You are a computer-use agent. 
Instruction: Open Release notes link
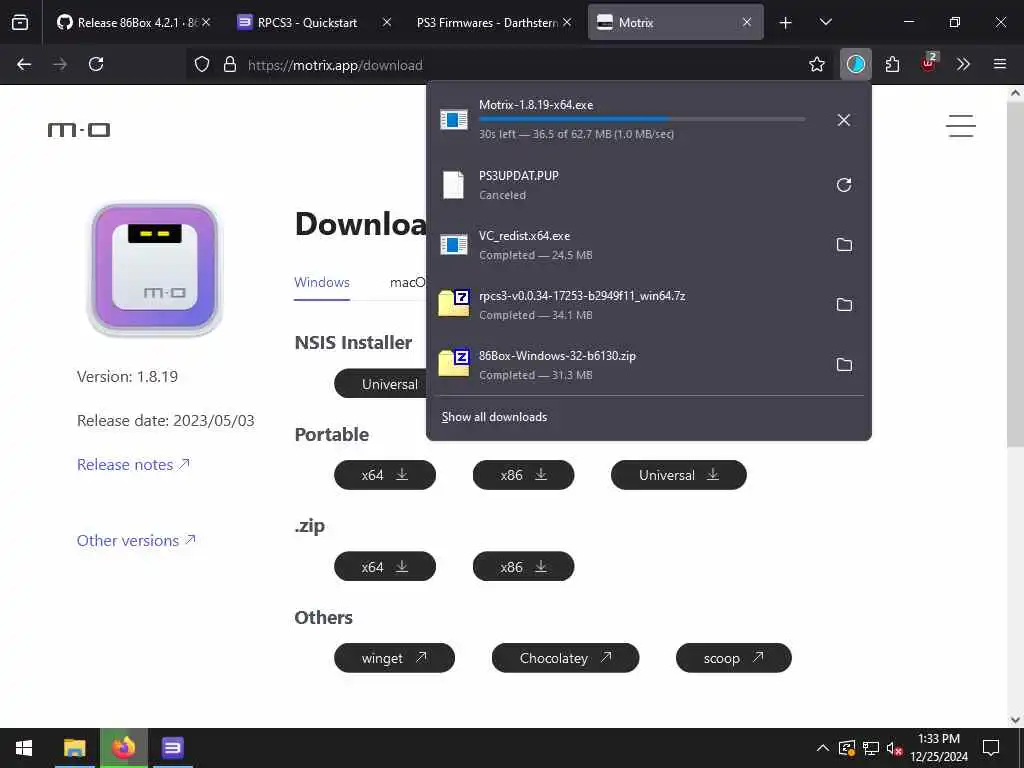133,464
